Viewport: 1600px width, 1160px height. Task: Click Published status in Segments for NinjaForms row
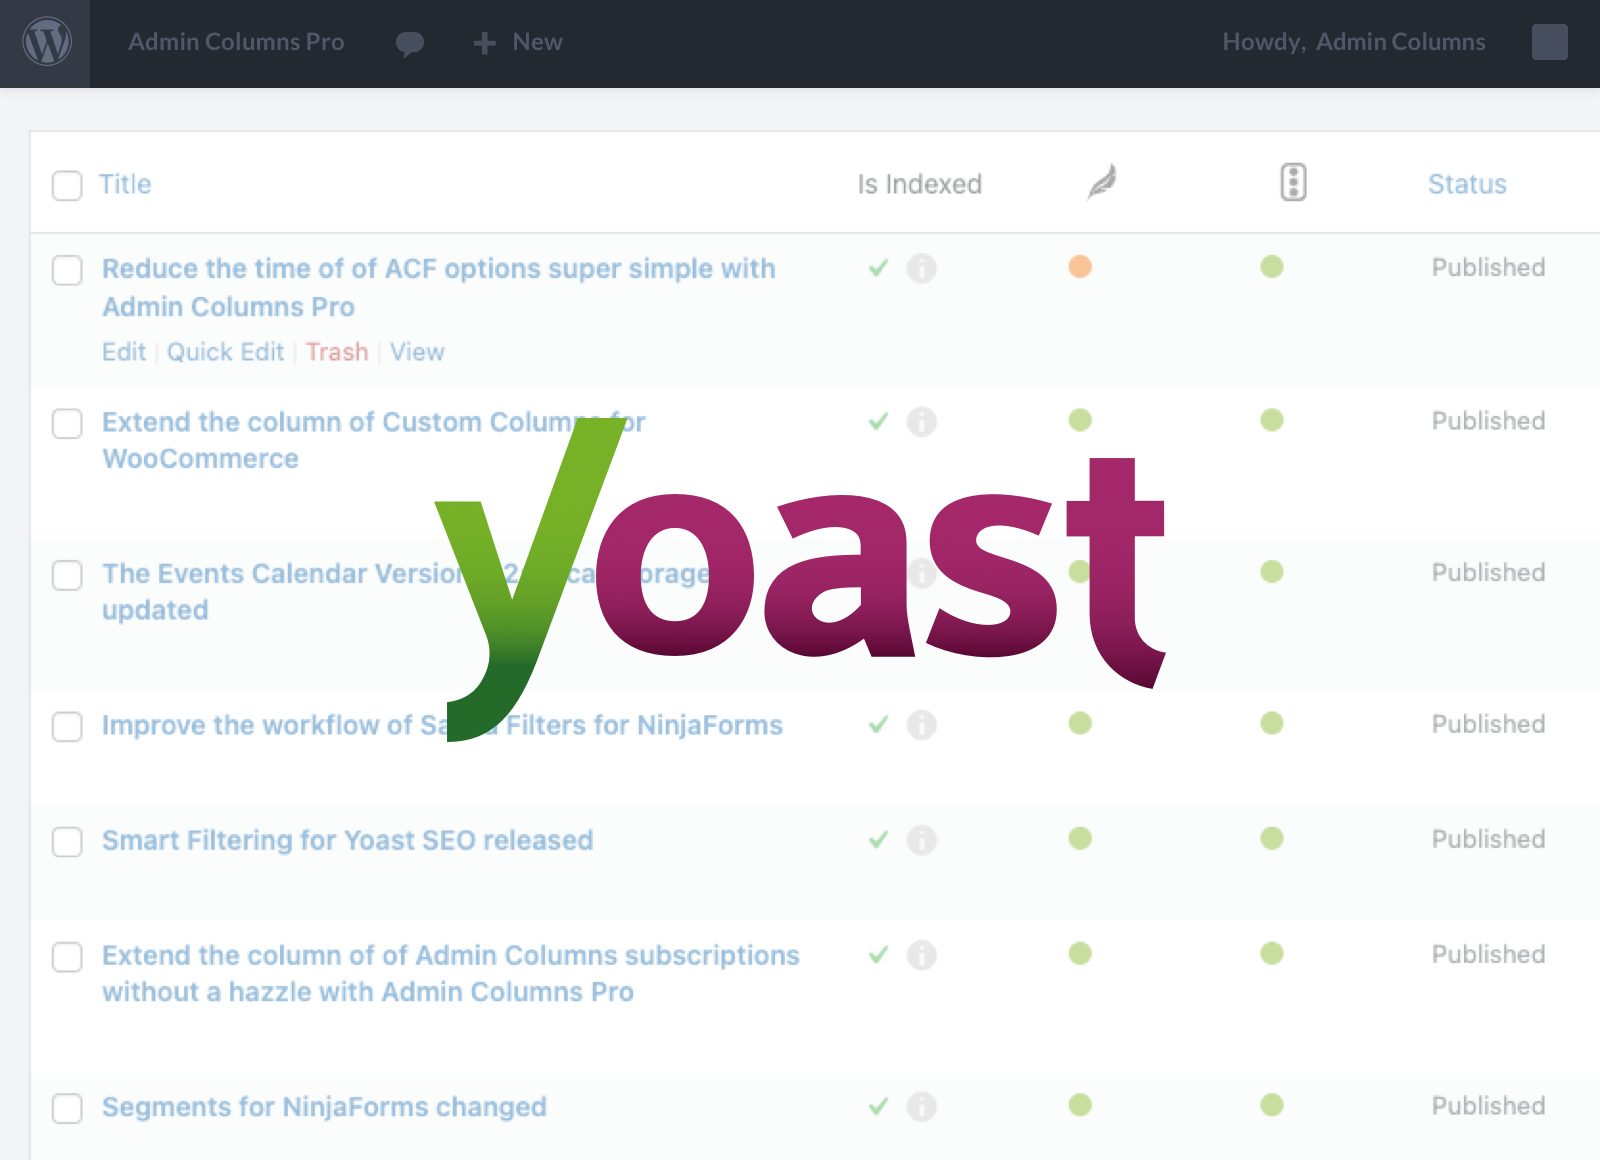click(x=1488, y=1106)
